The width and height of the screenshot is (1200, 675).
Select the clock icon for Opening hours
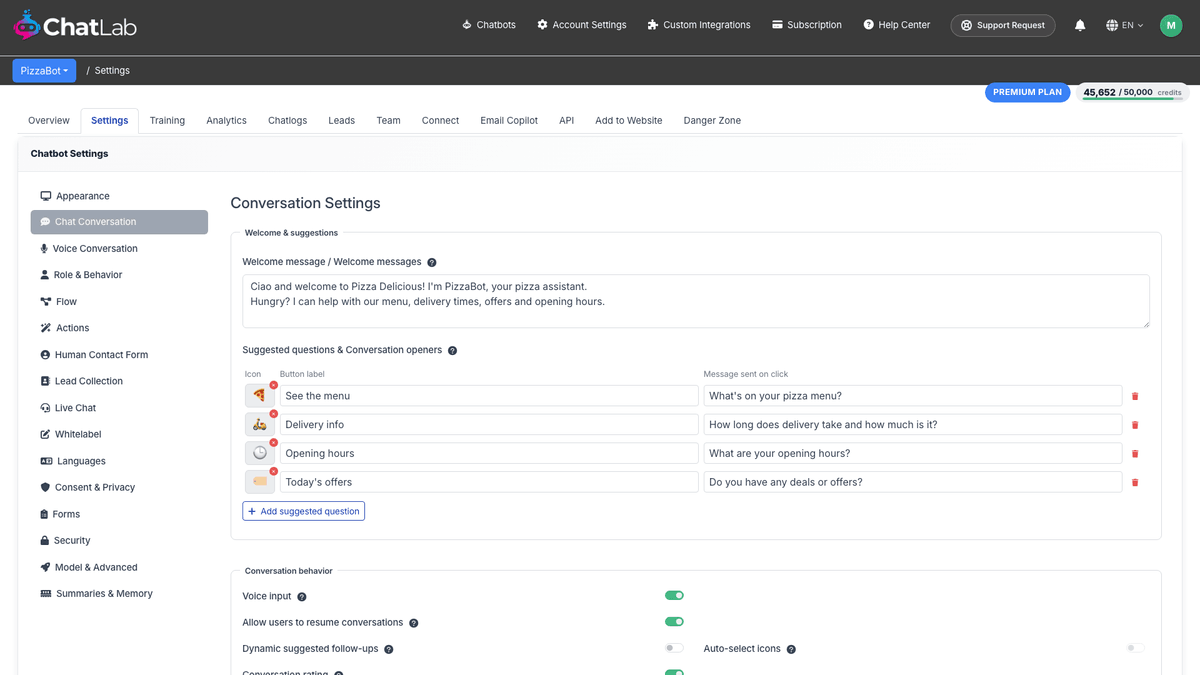coord(259,453)
